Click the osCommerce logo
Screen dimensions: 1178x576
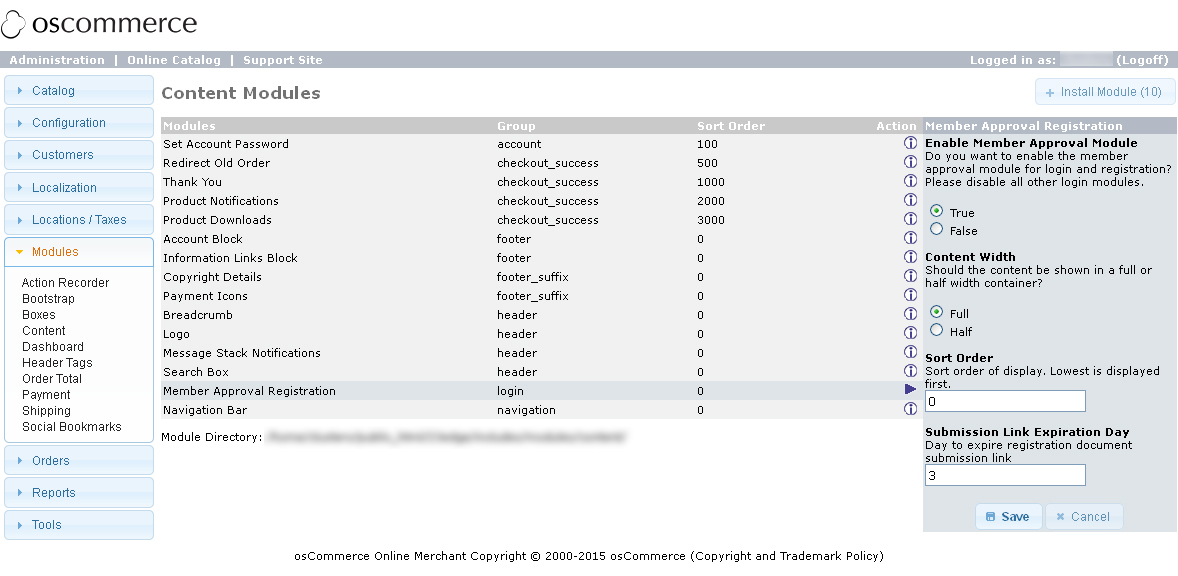(x=100, y=24)
